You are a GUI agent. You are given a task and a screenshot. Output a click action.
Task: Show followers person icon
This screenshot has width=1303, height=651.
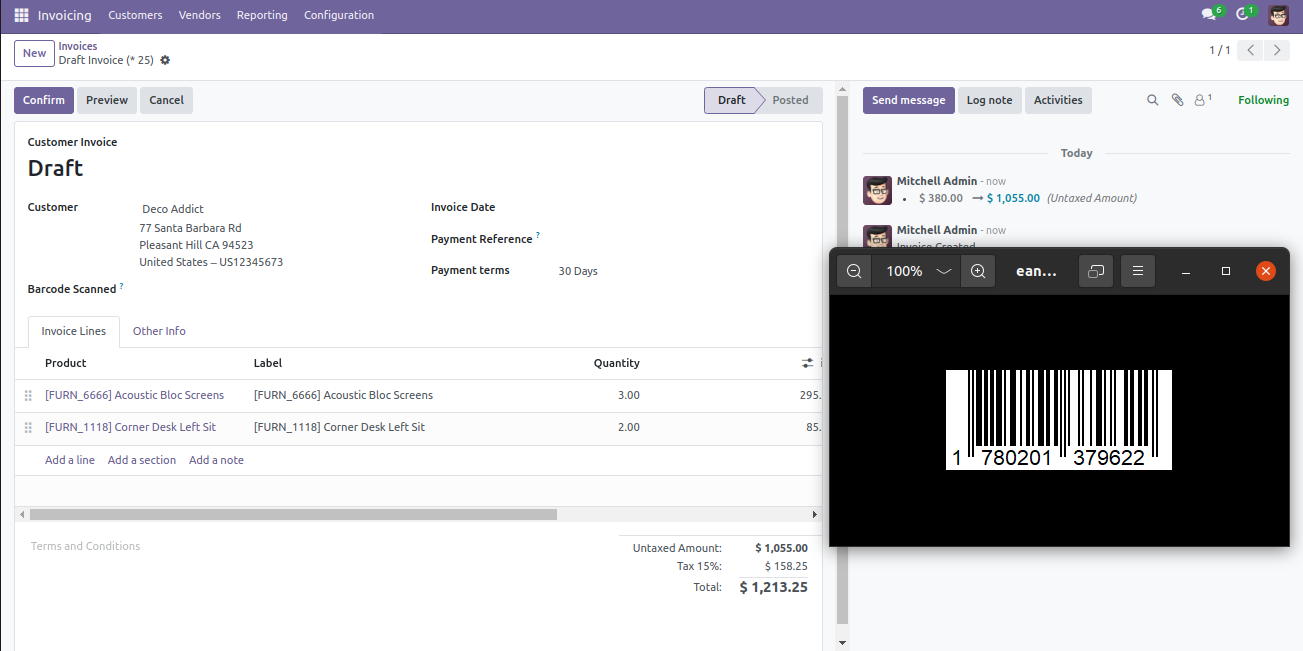1202,100
